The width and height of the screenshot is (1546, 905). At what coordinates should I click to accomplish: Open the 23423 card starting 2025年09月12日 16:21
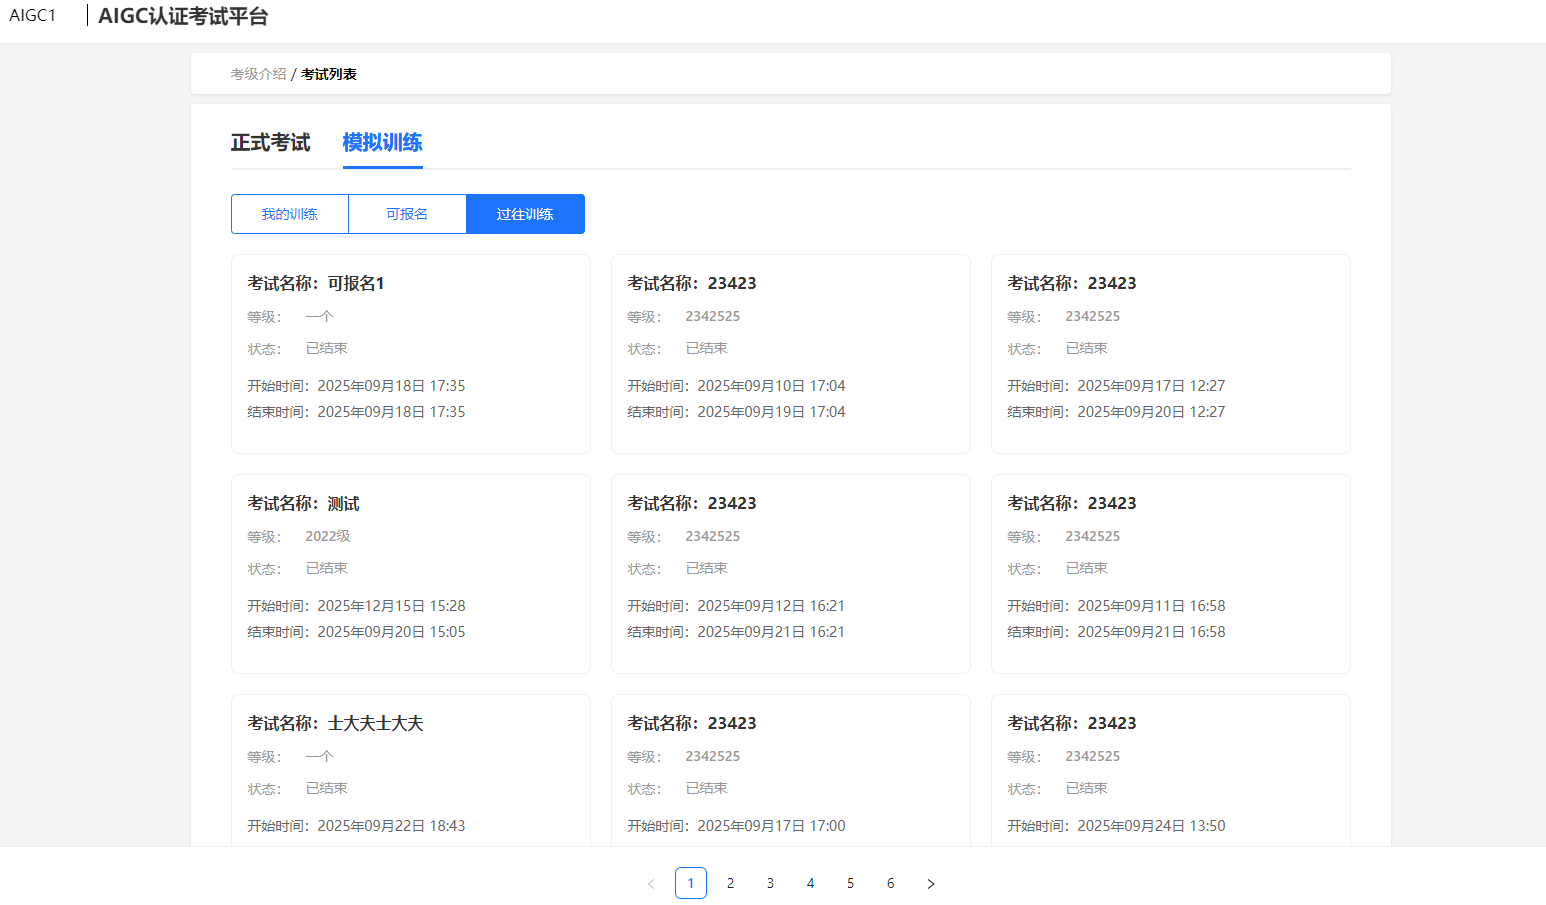coord(791,574)
